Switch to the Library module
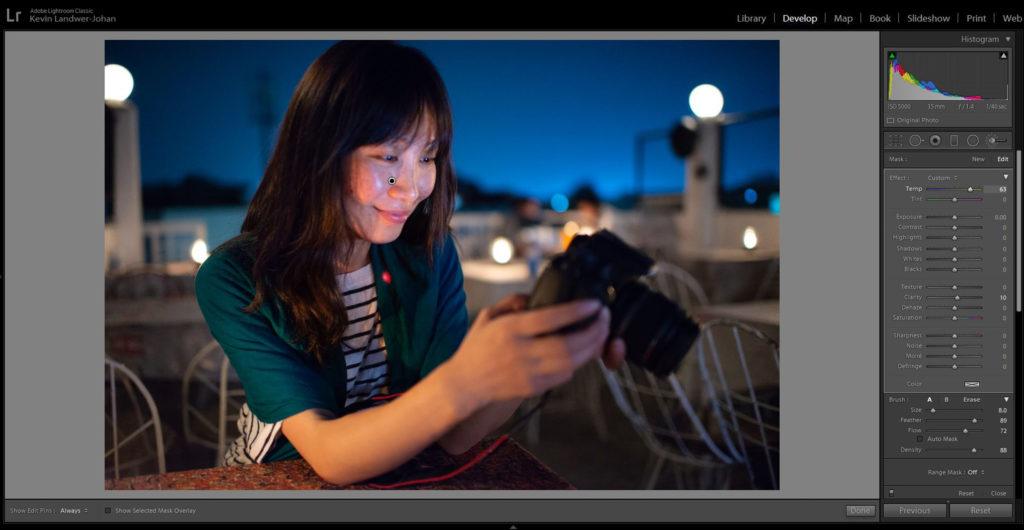1024x530 pixels. coord(751,18)
